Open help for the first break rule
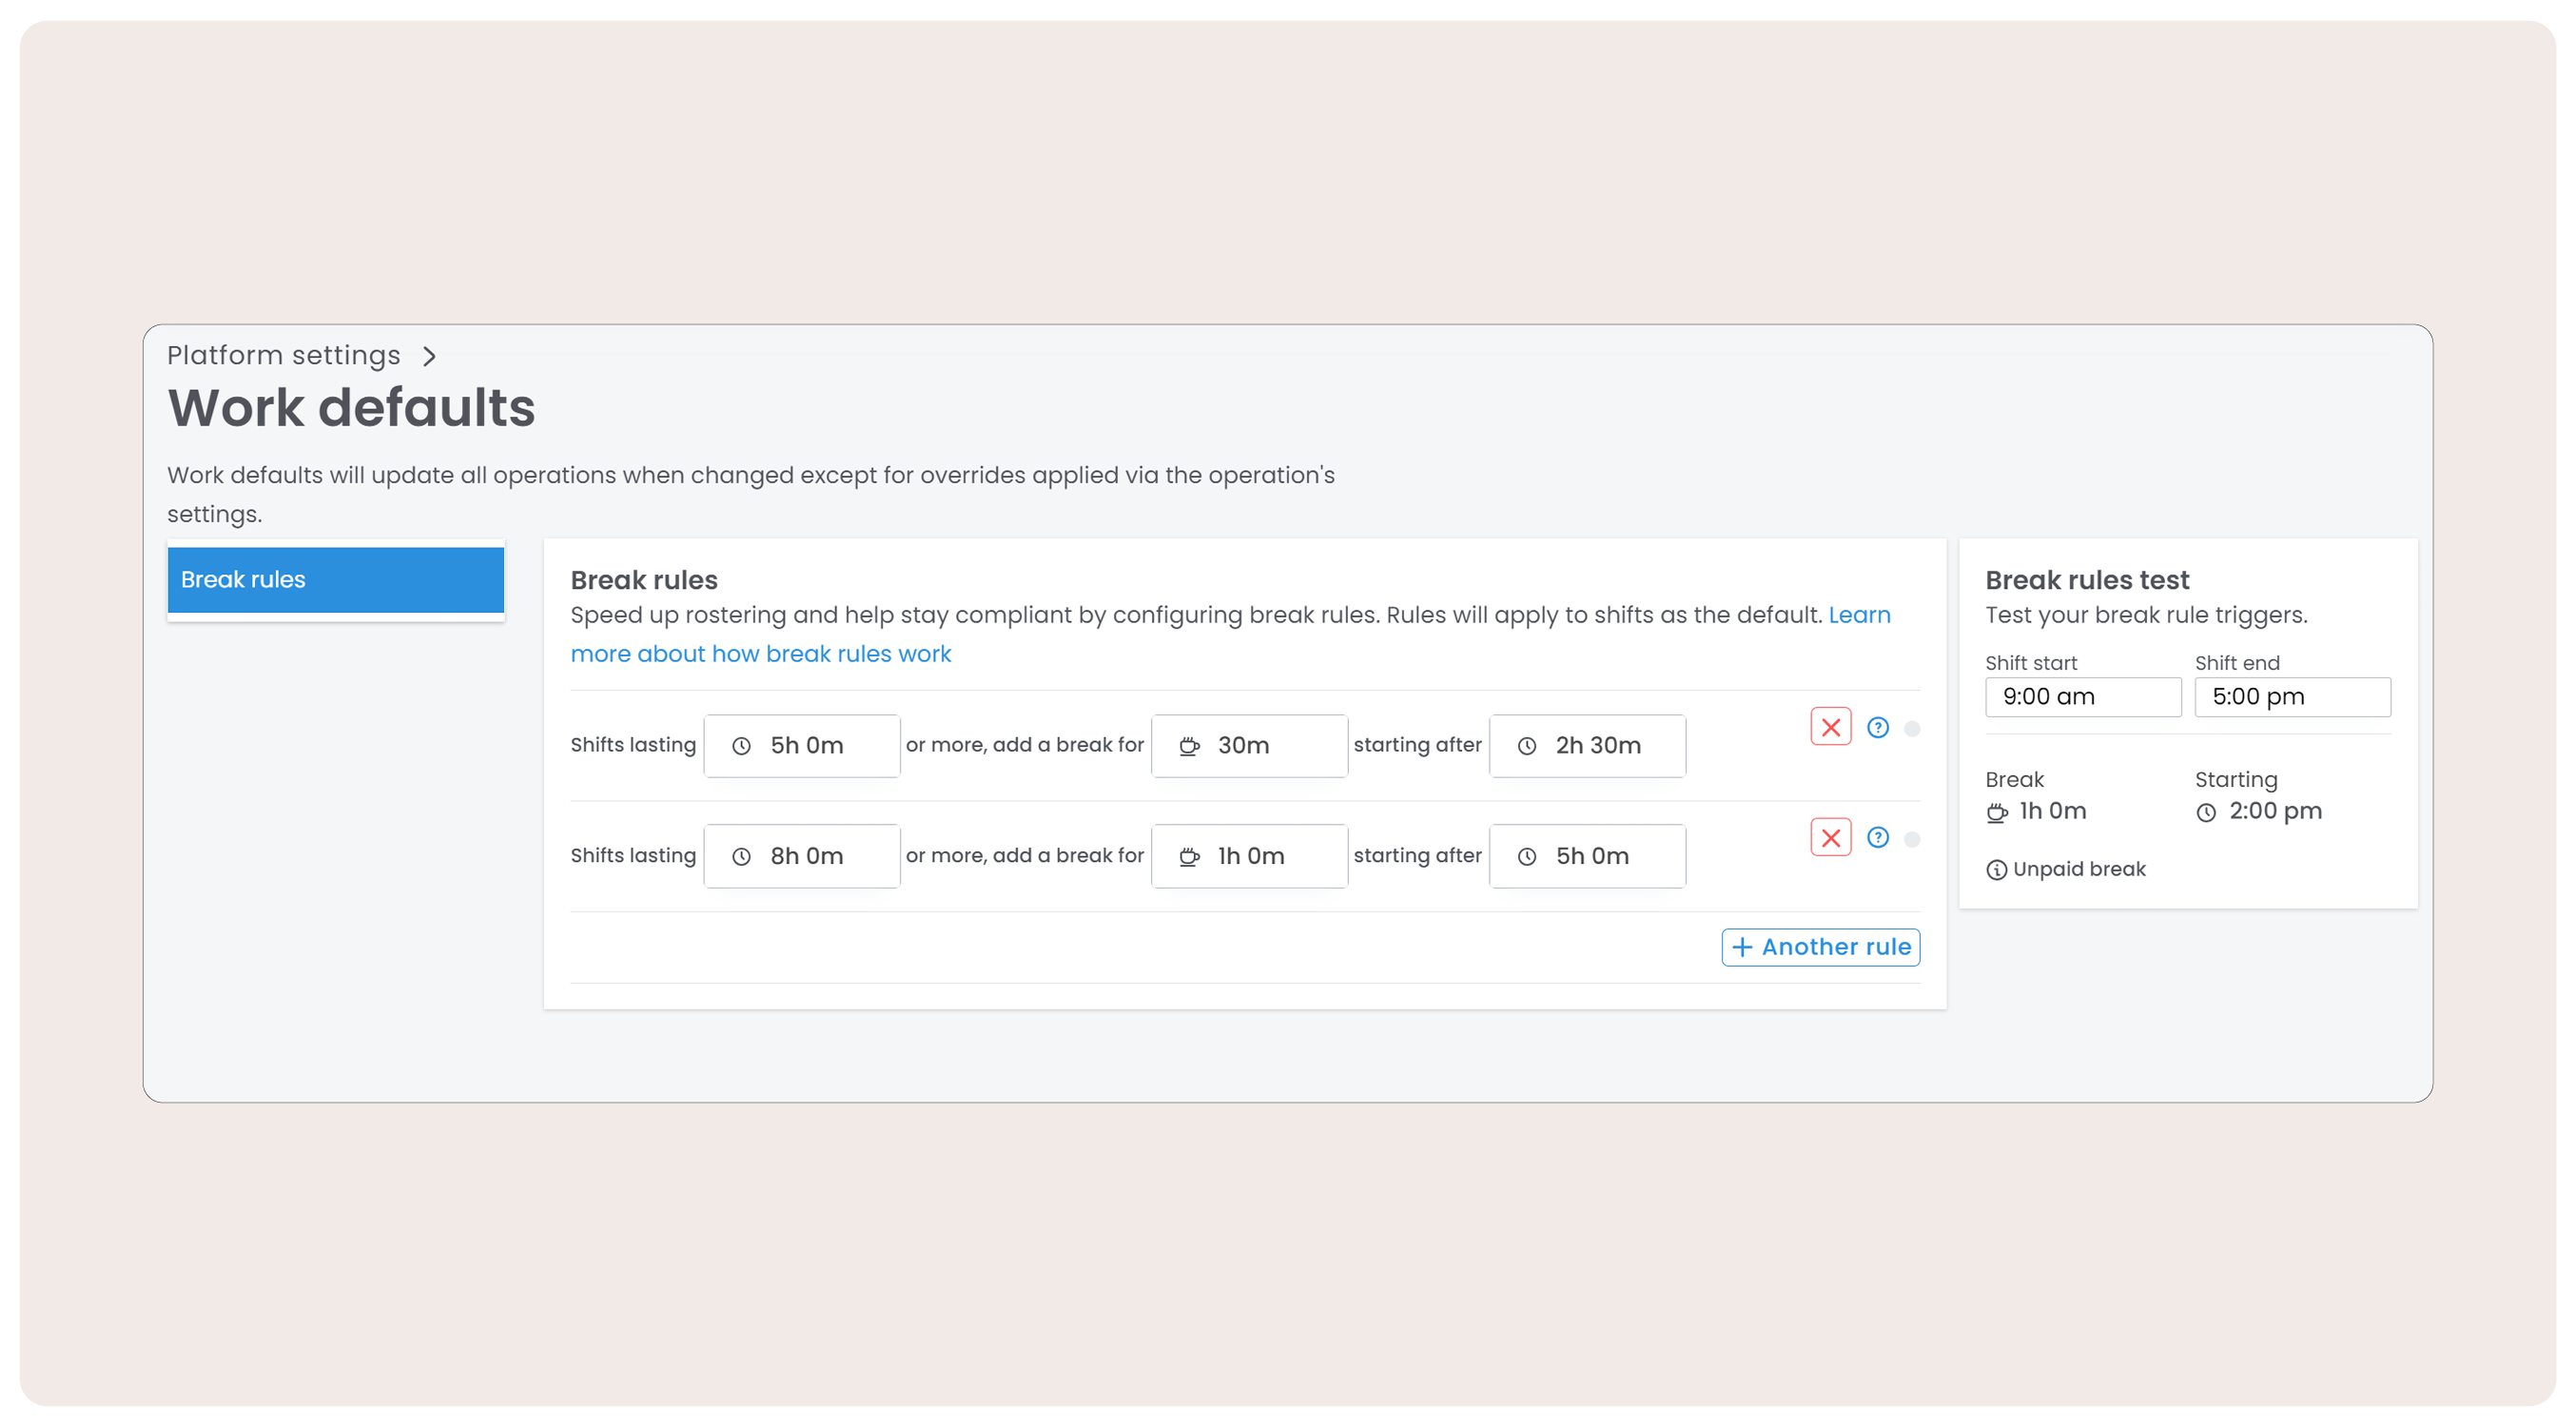 click(1877, 727)
